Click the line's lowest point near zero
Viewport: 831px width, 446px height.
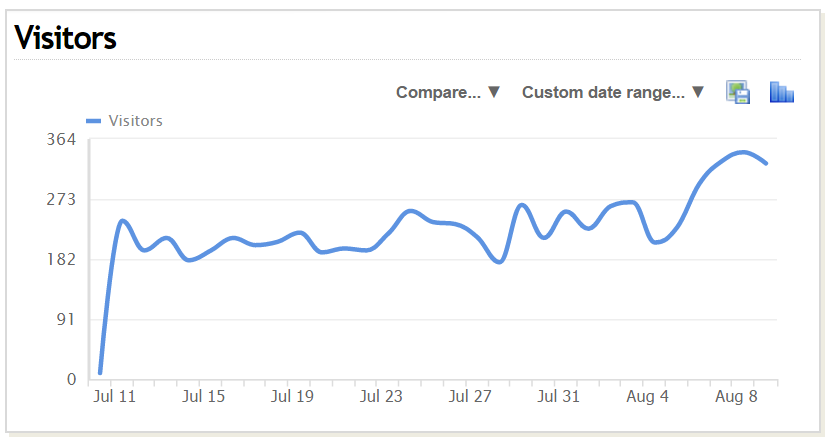[100, 372]
